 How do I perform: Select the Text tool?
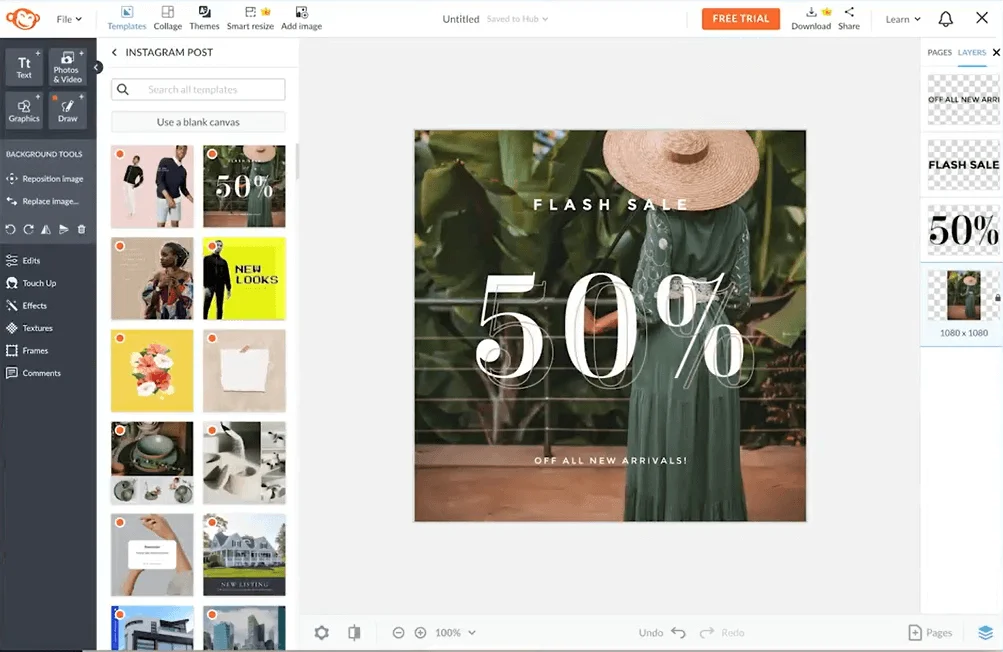tap(22, 68)
